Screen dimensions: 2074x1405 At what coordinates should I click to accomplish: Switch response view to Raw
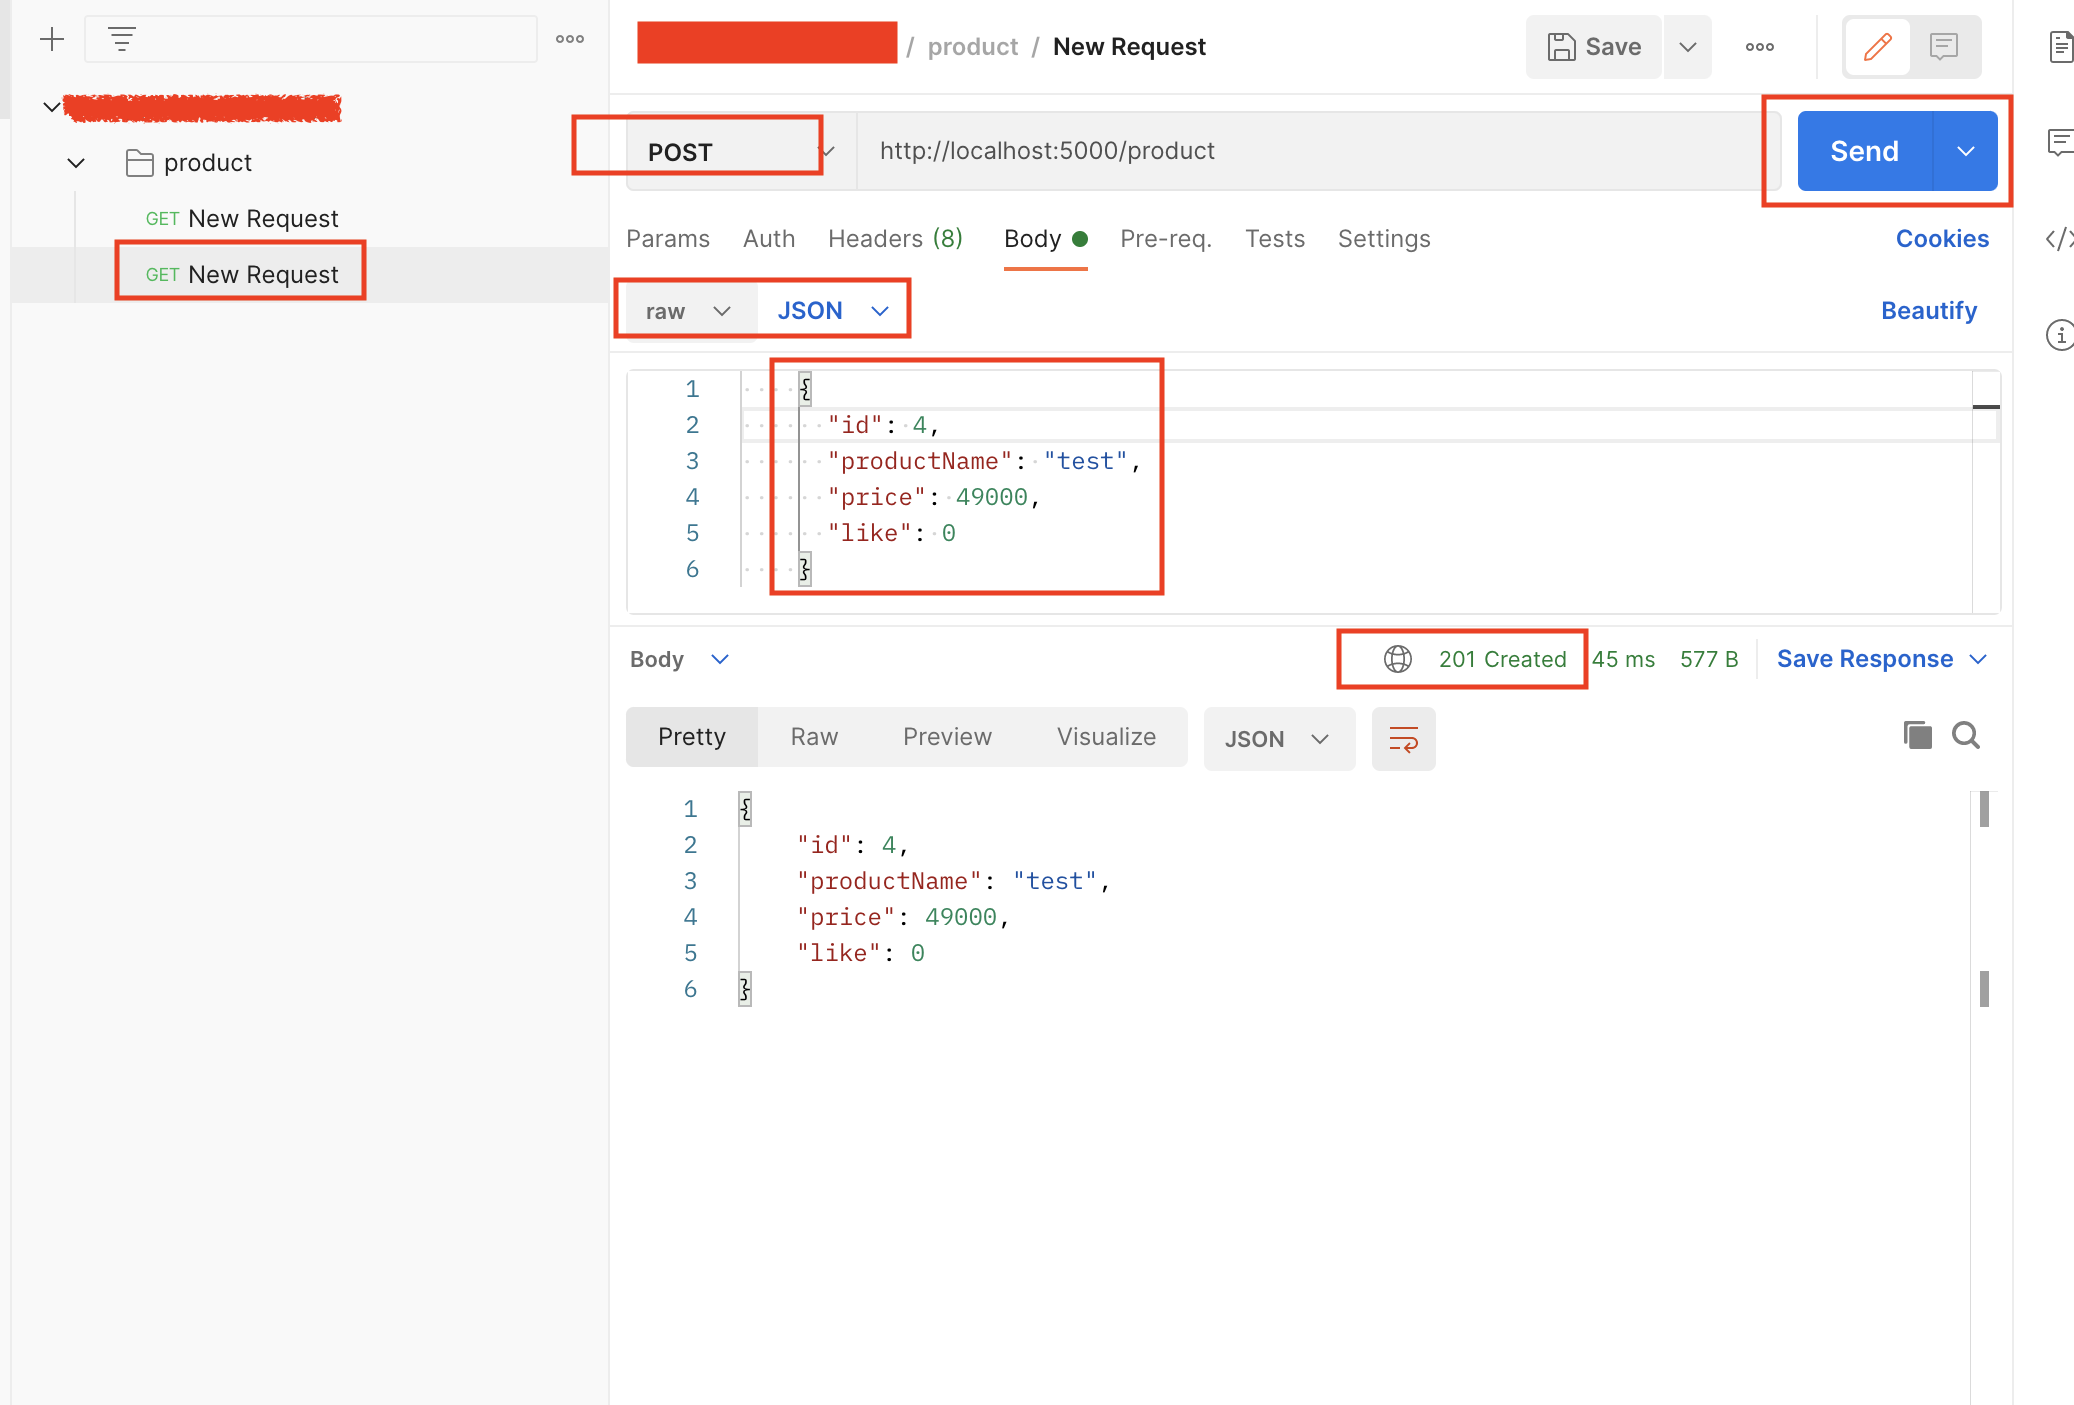[814, 737]
